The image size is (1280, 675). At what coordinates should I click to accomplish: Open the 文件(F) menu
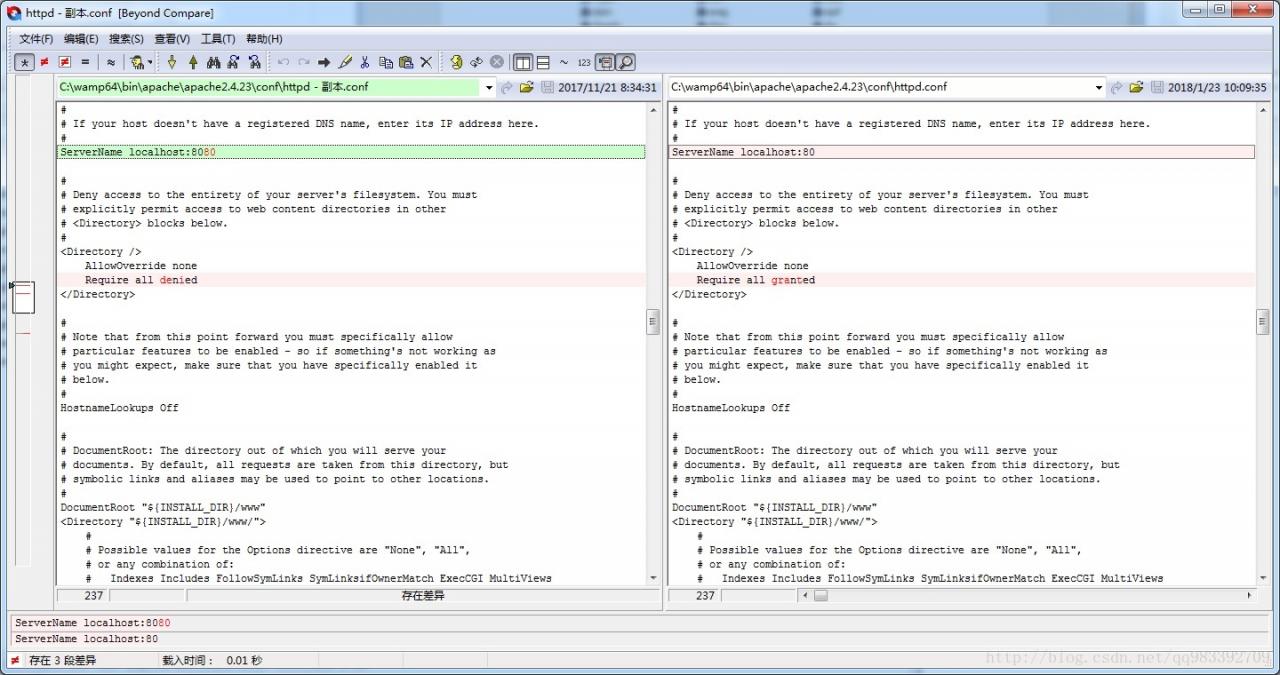[x=36, y=39]
